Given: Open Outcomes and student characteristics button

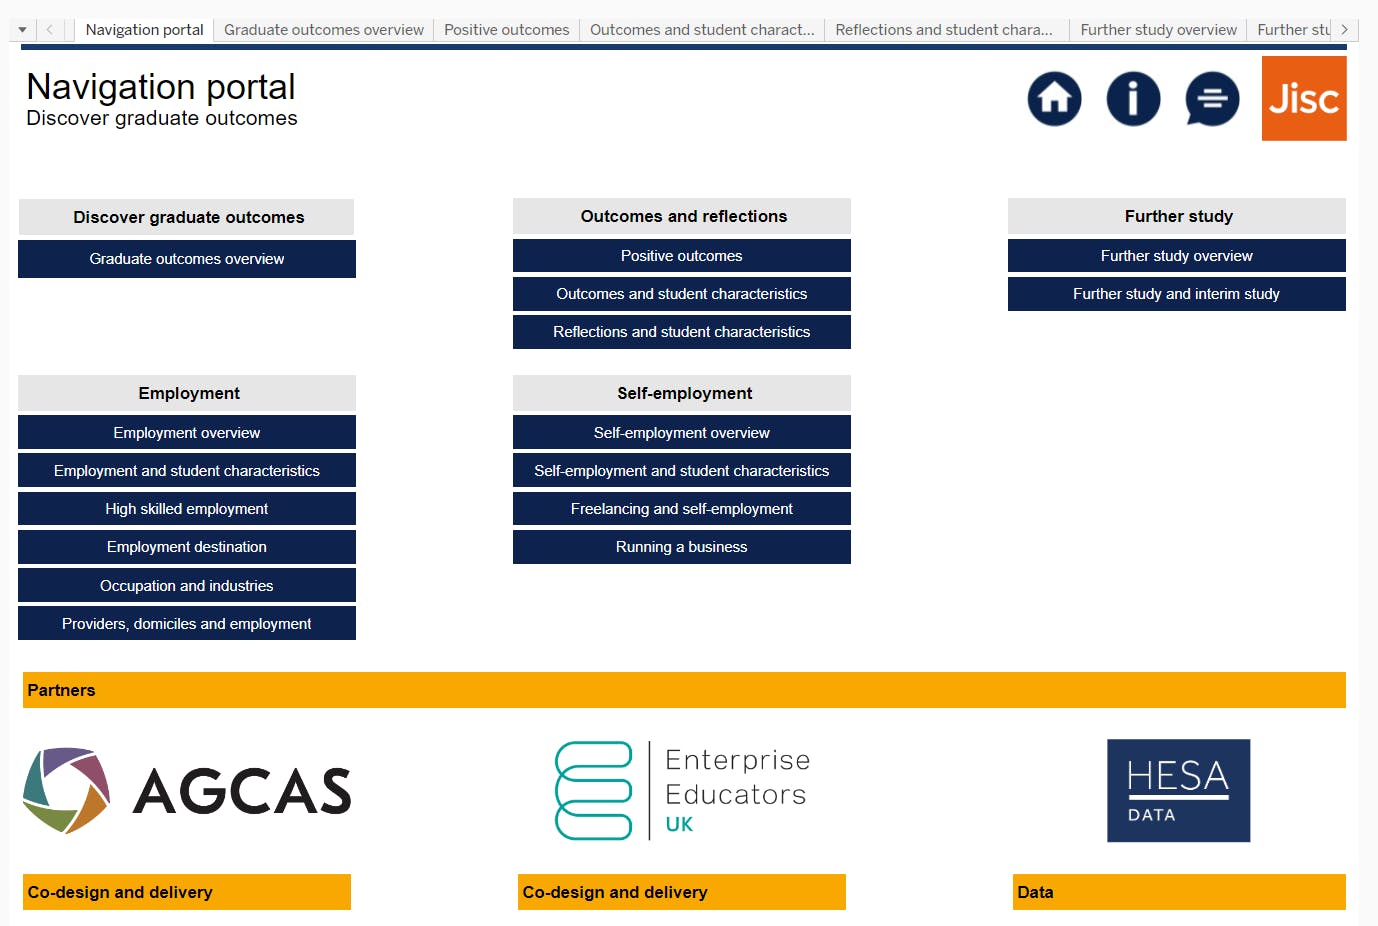Looking at the screenshot, I should click(682, 294).
